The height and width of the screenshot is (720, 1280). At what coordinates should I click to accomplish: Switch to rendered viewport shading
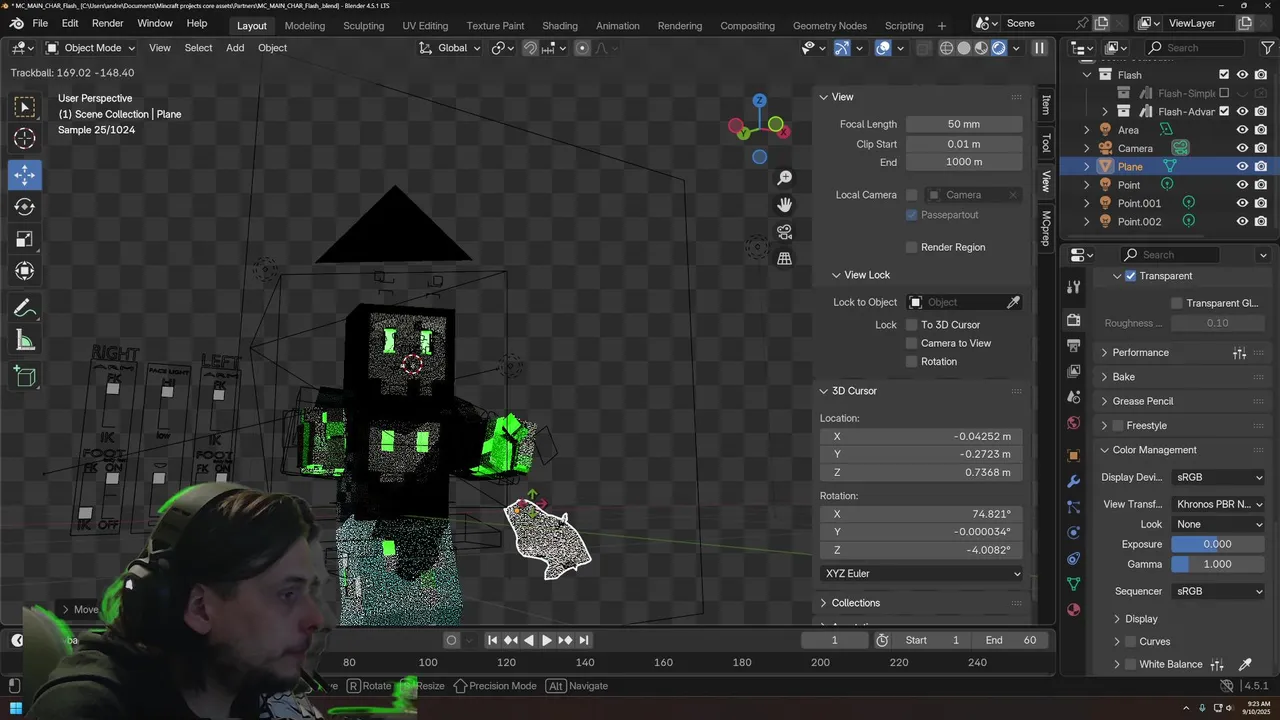(x=998, y=48)
